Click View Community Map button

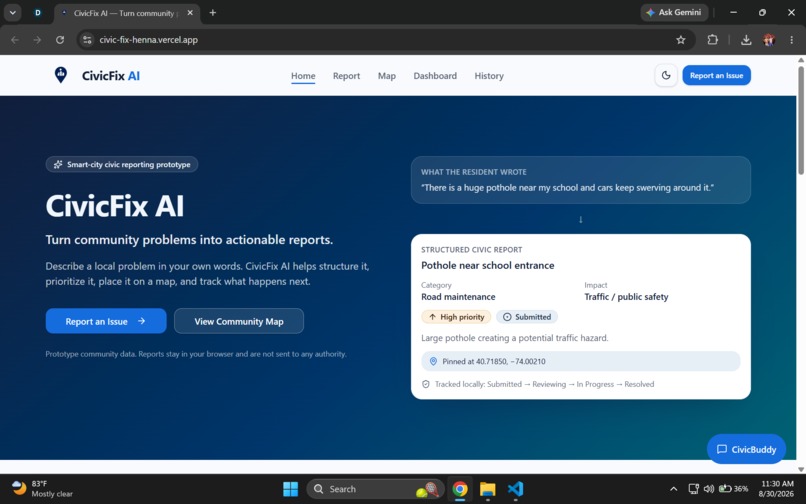tap(239, 321)
